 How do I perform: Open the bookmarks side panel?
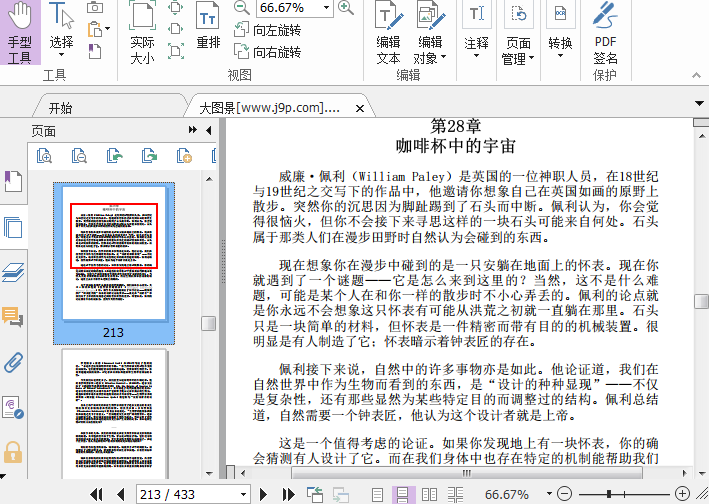(x=13, y=182)
